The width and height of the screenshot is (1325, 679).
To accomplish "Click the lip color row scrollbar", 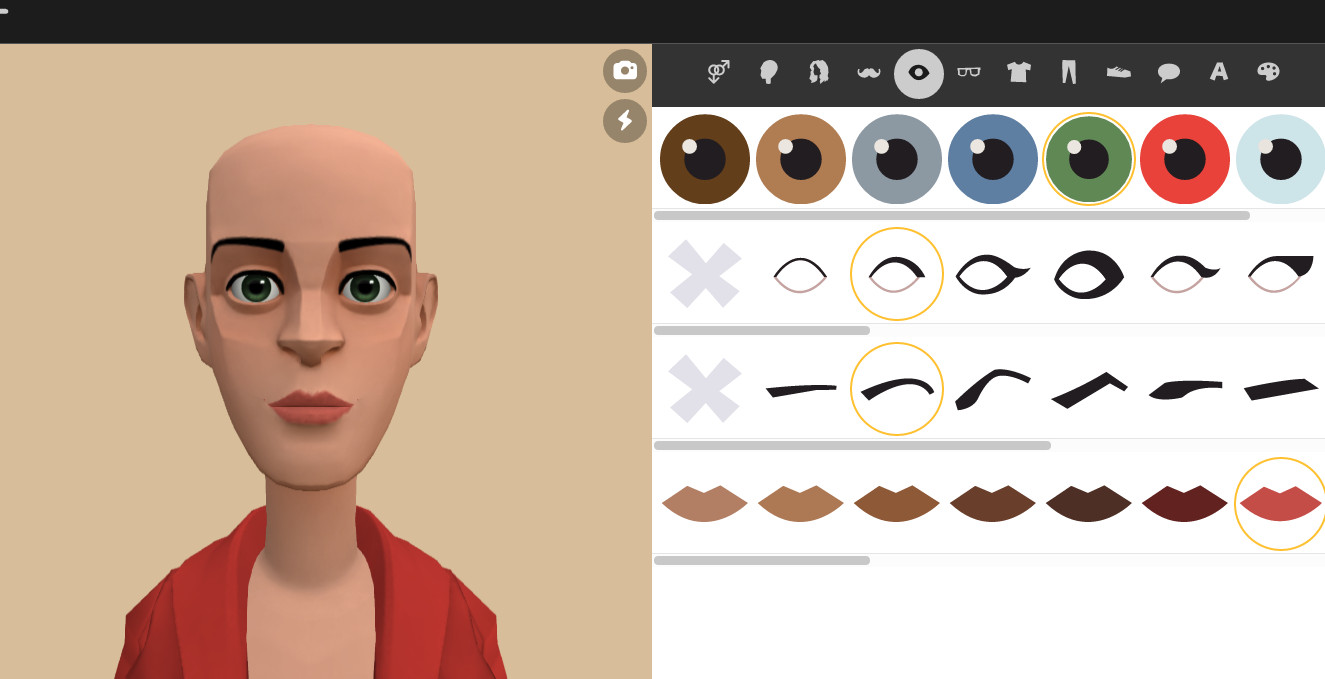I will coord(762,560).
